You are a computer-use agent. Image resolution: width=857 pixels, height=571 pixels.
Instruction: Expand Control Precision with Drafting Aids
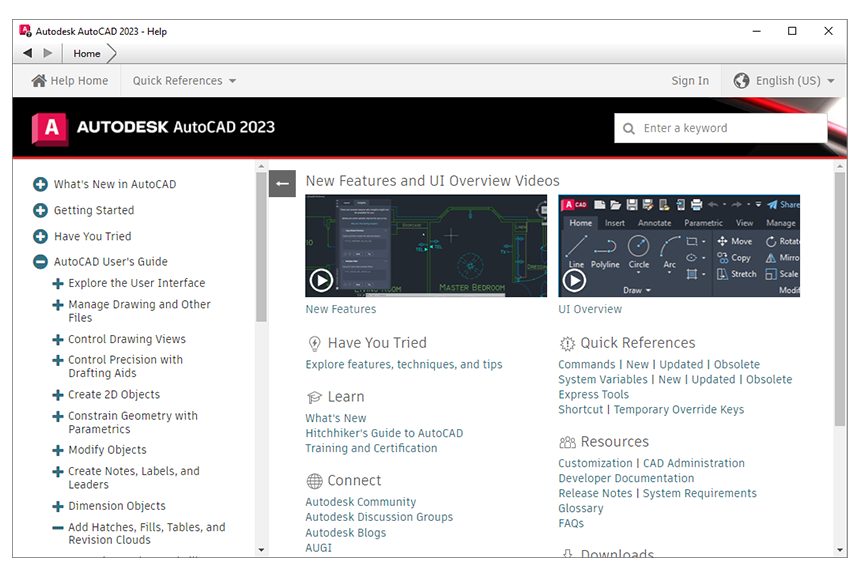pos(58,360)
